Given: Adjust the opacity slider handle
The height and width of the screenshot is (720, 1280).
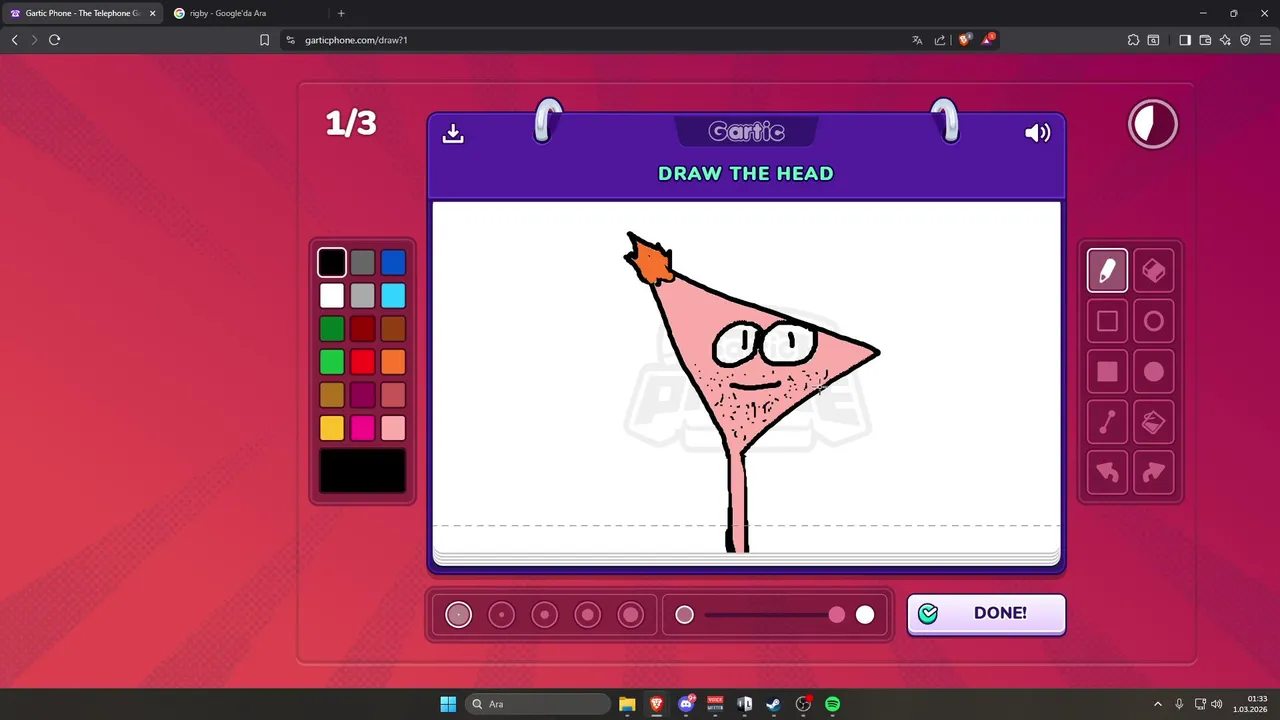Looking at the screenshot, I should [x=836, y=615].
